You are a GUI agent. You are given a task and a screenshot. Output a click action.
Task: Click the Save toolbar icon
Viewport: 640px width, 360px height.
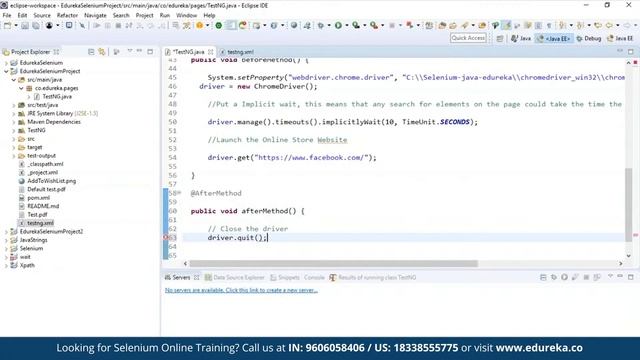pyautogui.click(x=25, y=25)
